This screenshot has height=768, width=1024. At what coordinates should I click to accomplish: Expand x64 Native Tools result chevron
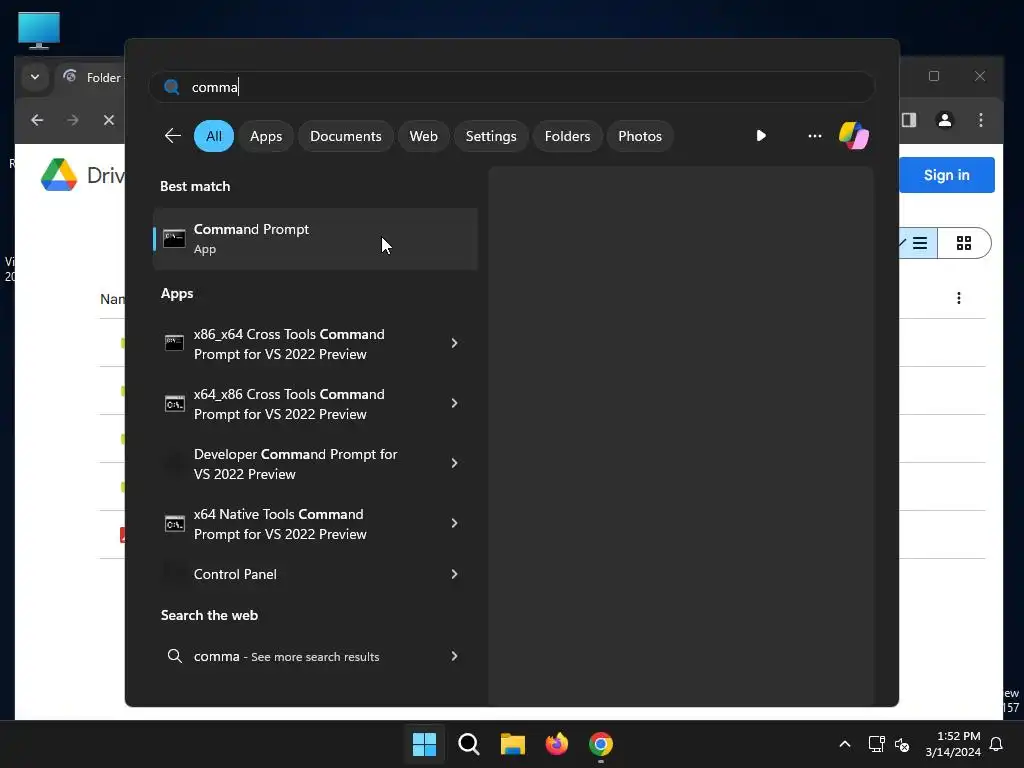[455, 523]
